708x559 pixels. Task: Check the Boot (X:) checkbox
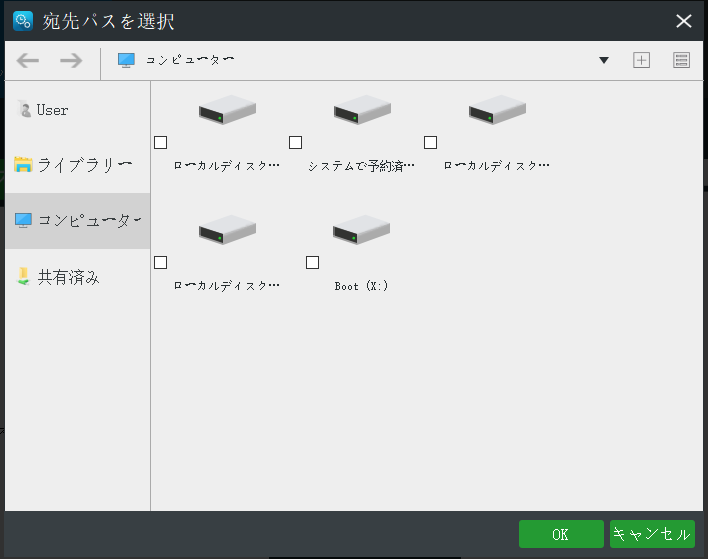312,262
